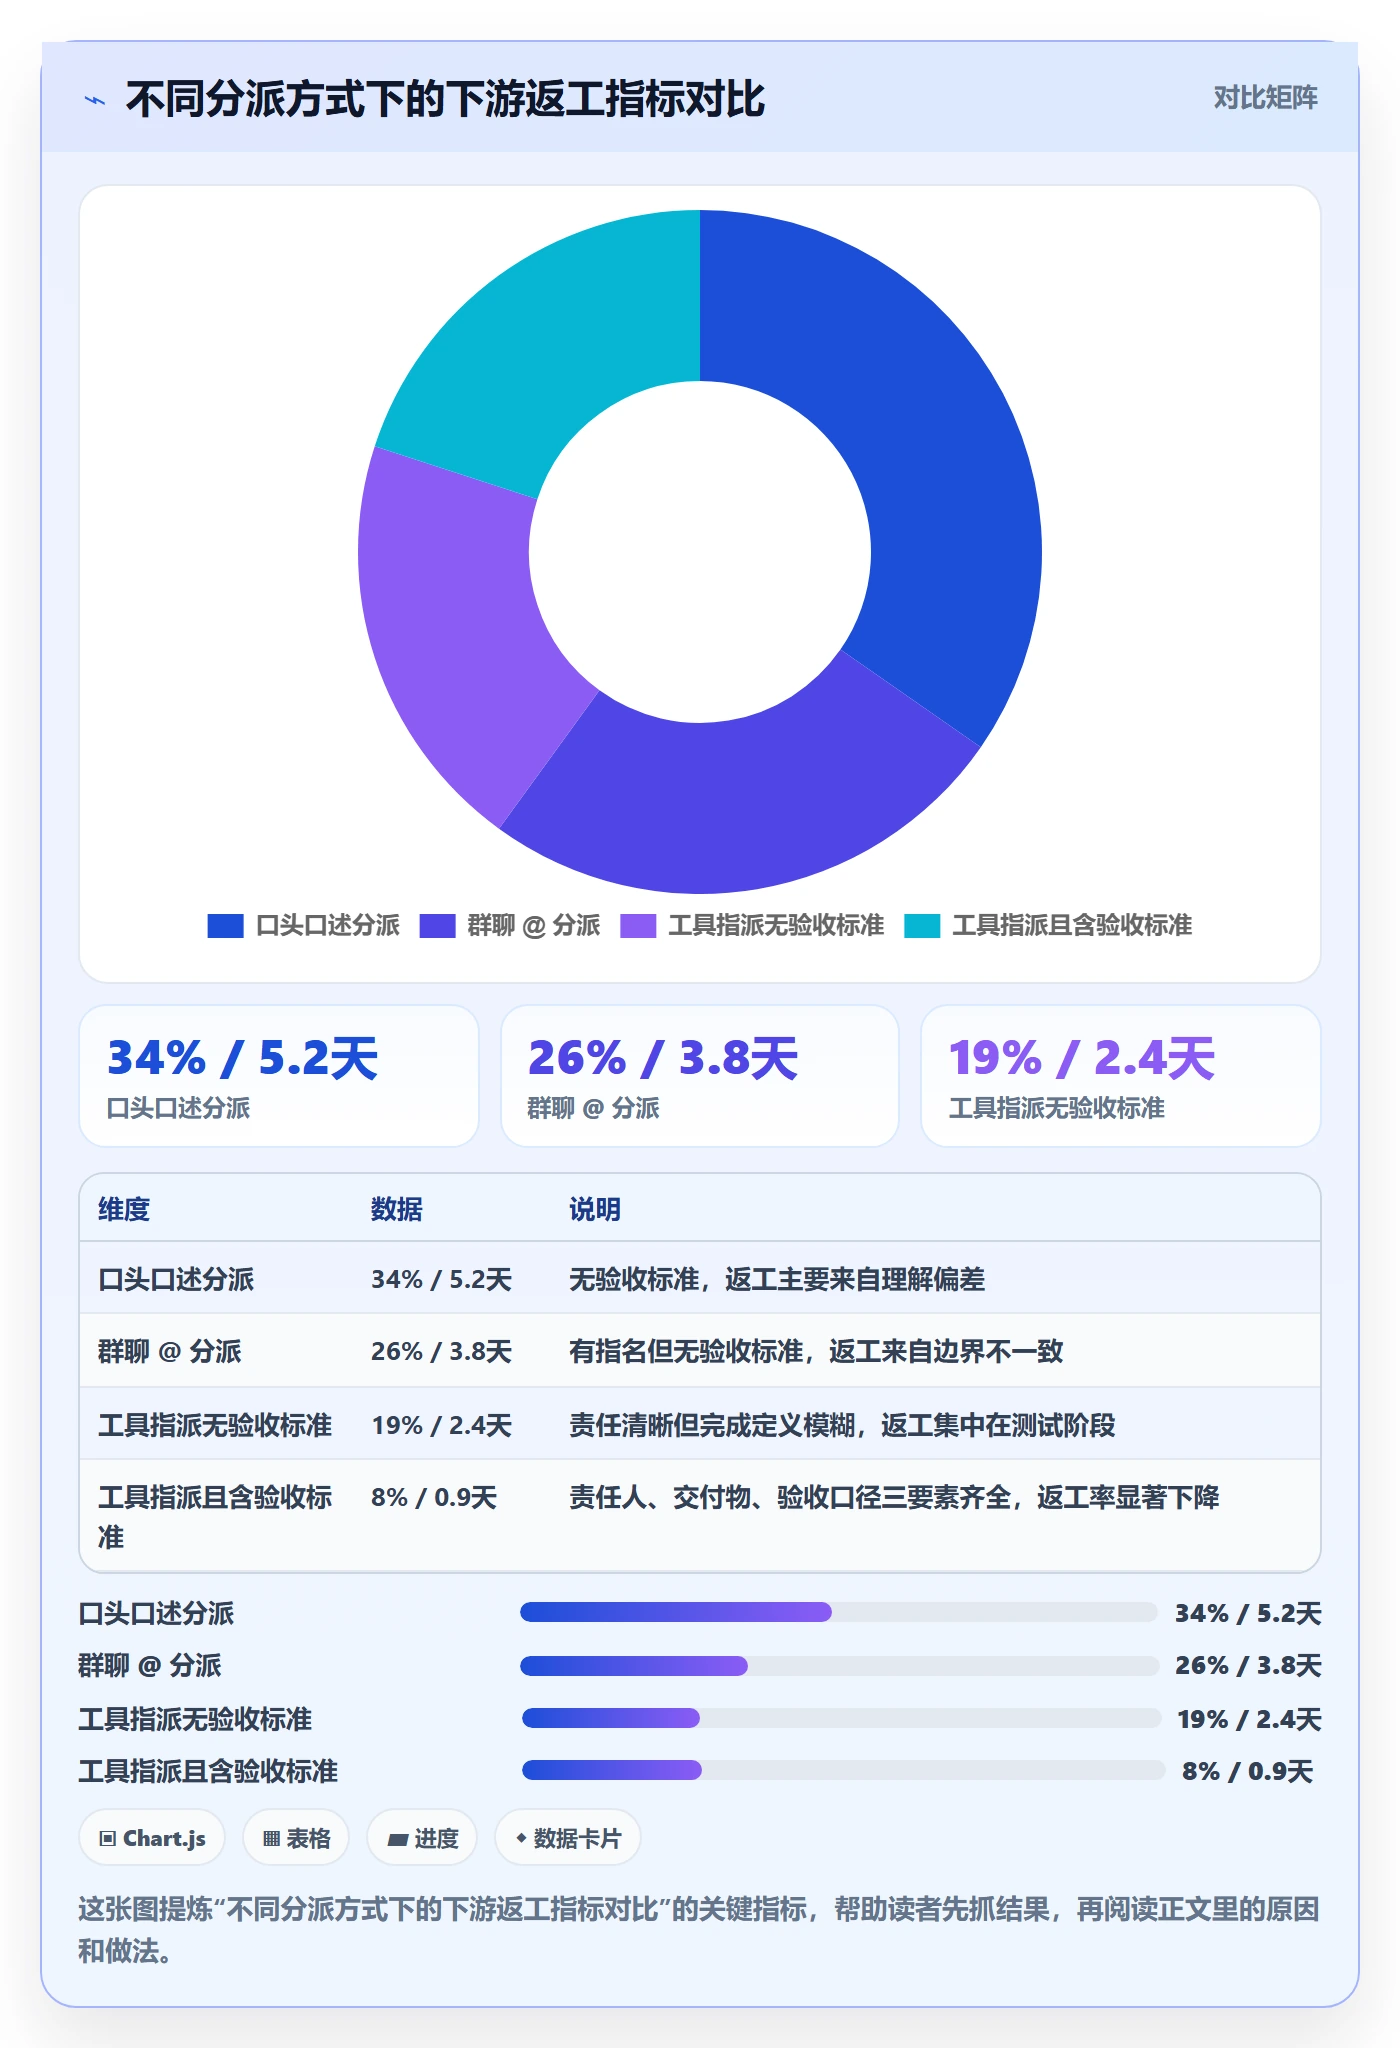Click the 19% / 2.4天 table cell

pos(441,1425)
